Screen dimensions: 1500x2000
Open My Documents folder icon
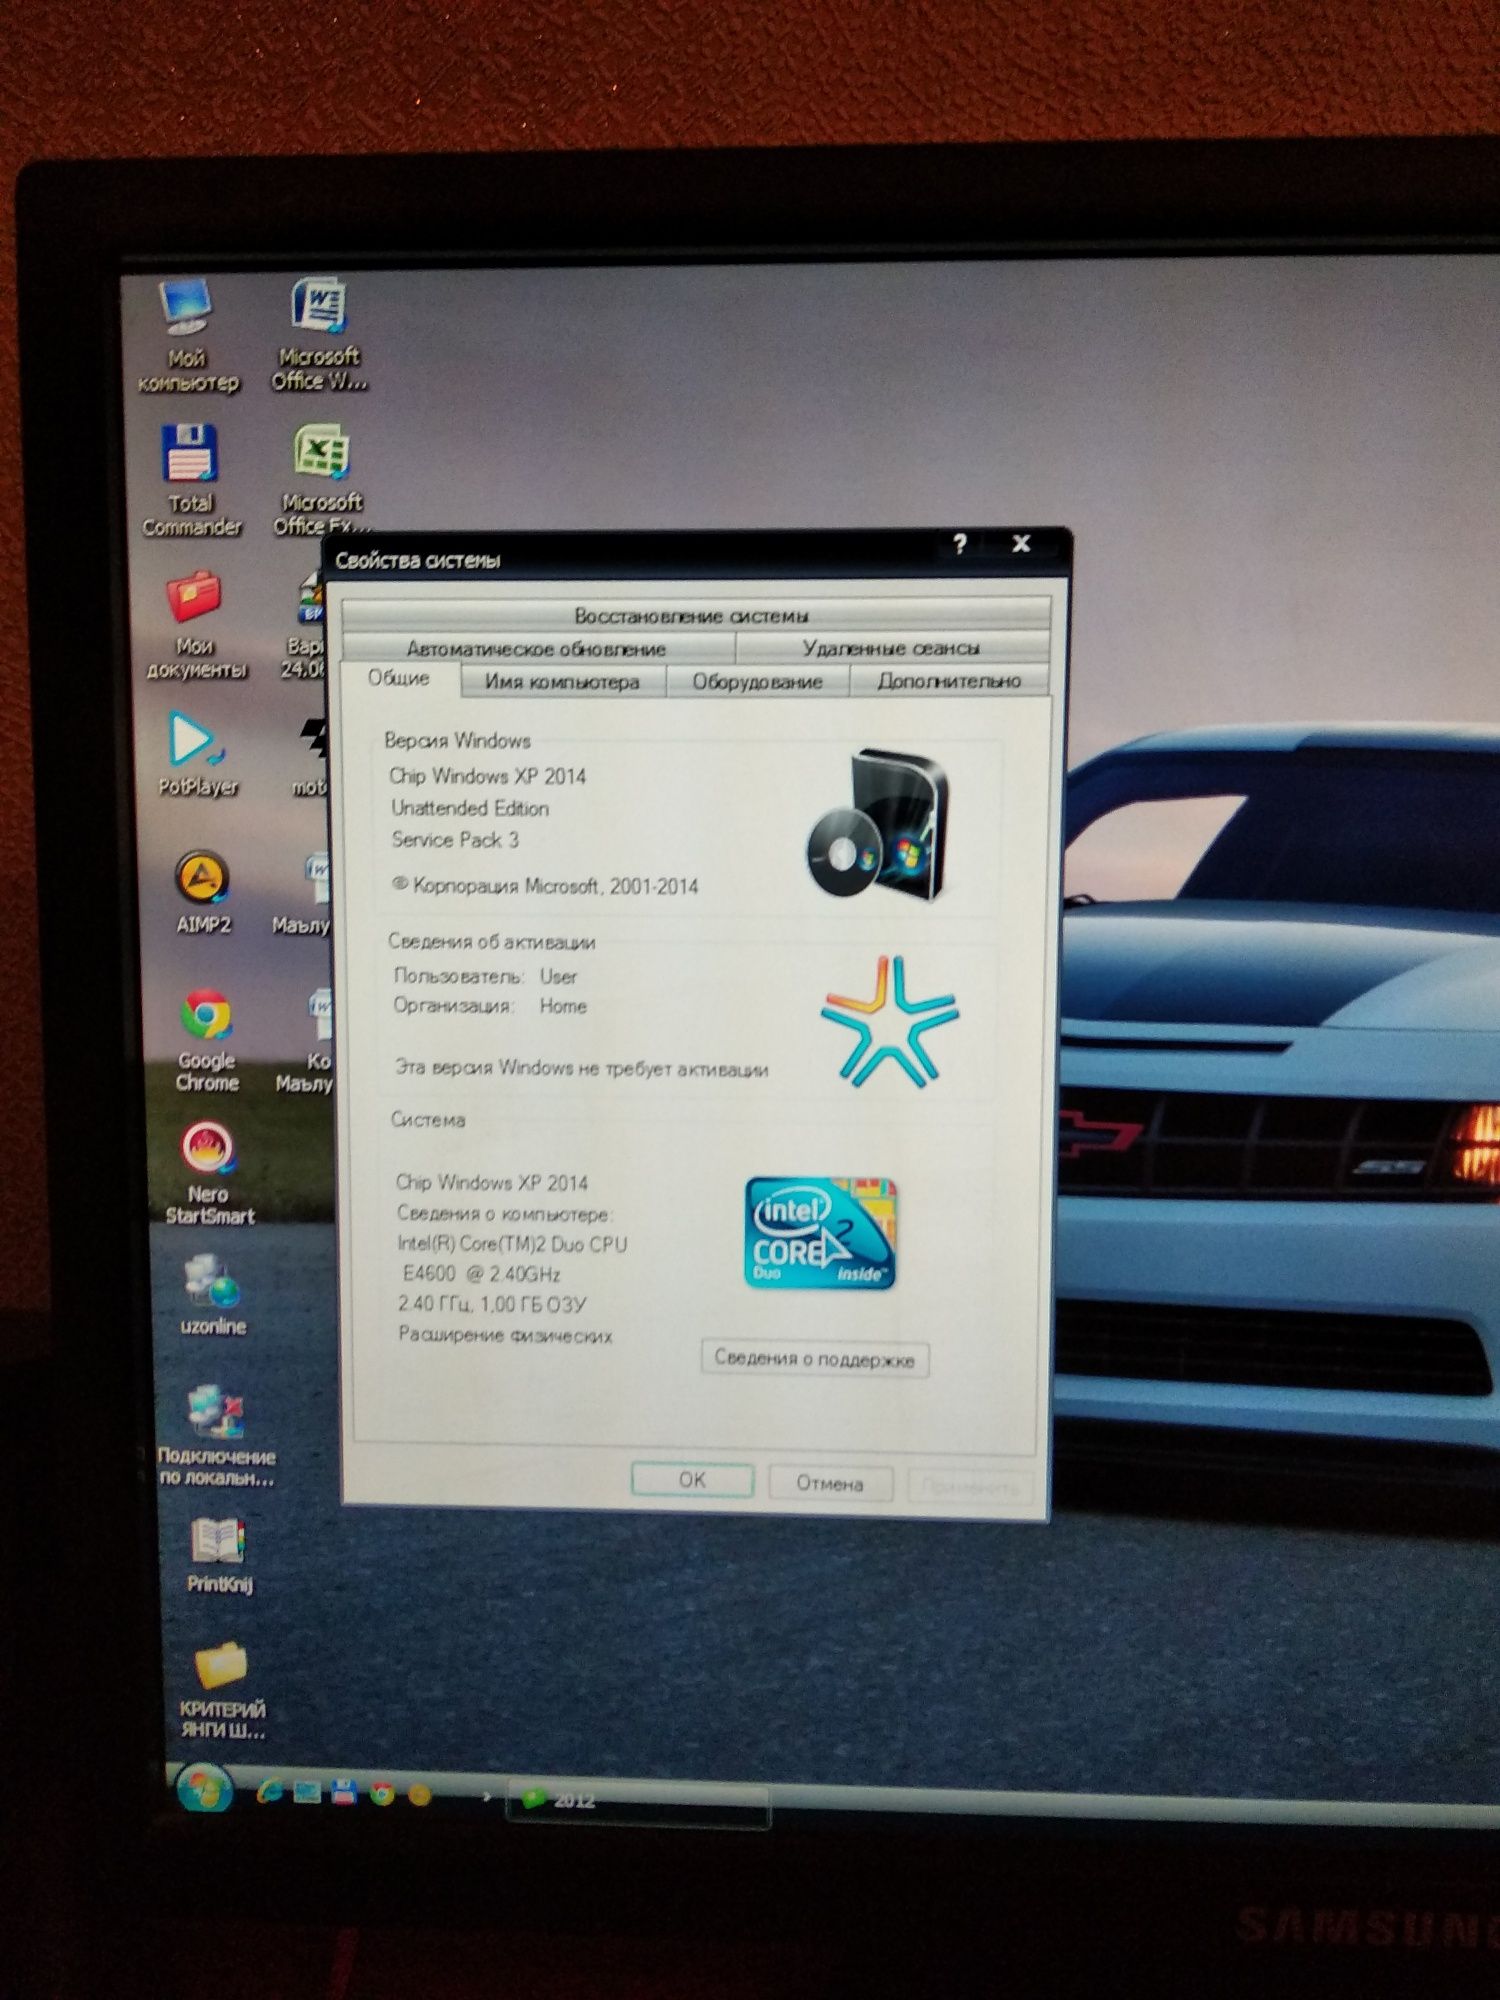pyautogui.click(x=196, y=625)
